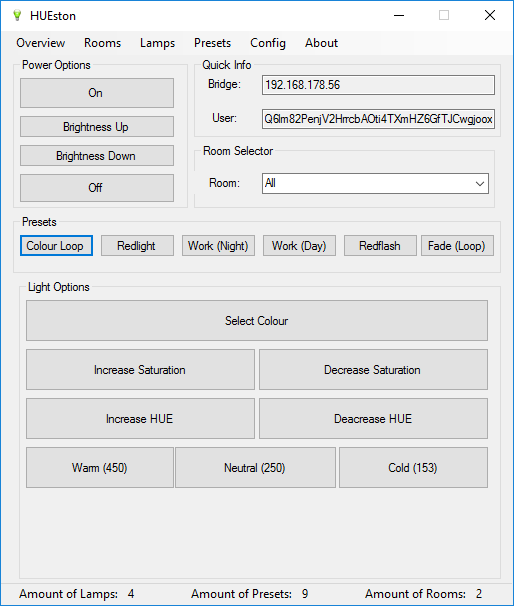Open the Rooms menu
This screenshot has height=606, width=514.
[102, 43]
